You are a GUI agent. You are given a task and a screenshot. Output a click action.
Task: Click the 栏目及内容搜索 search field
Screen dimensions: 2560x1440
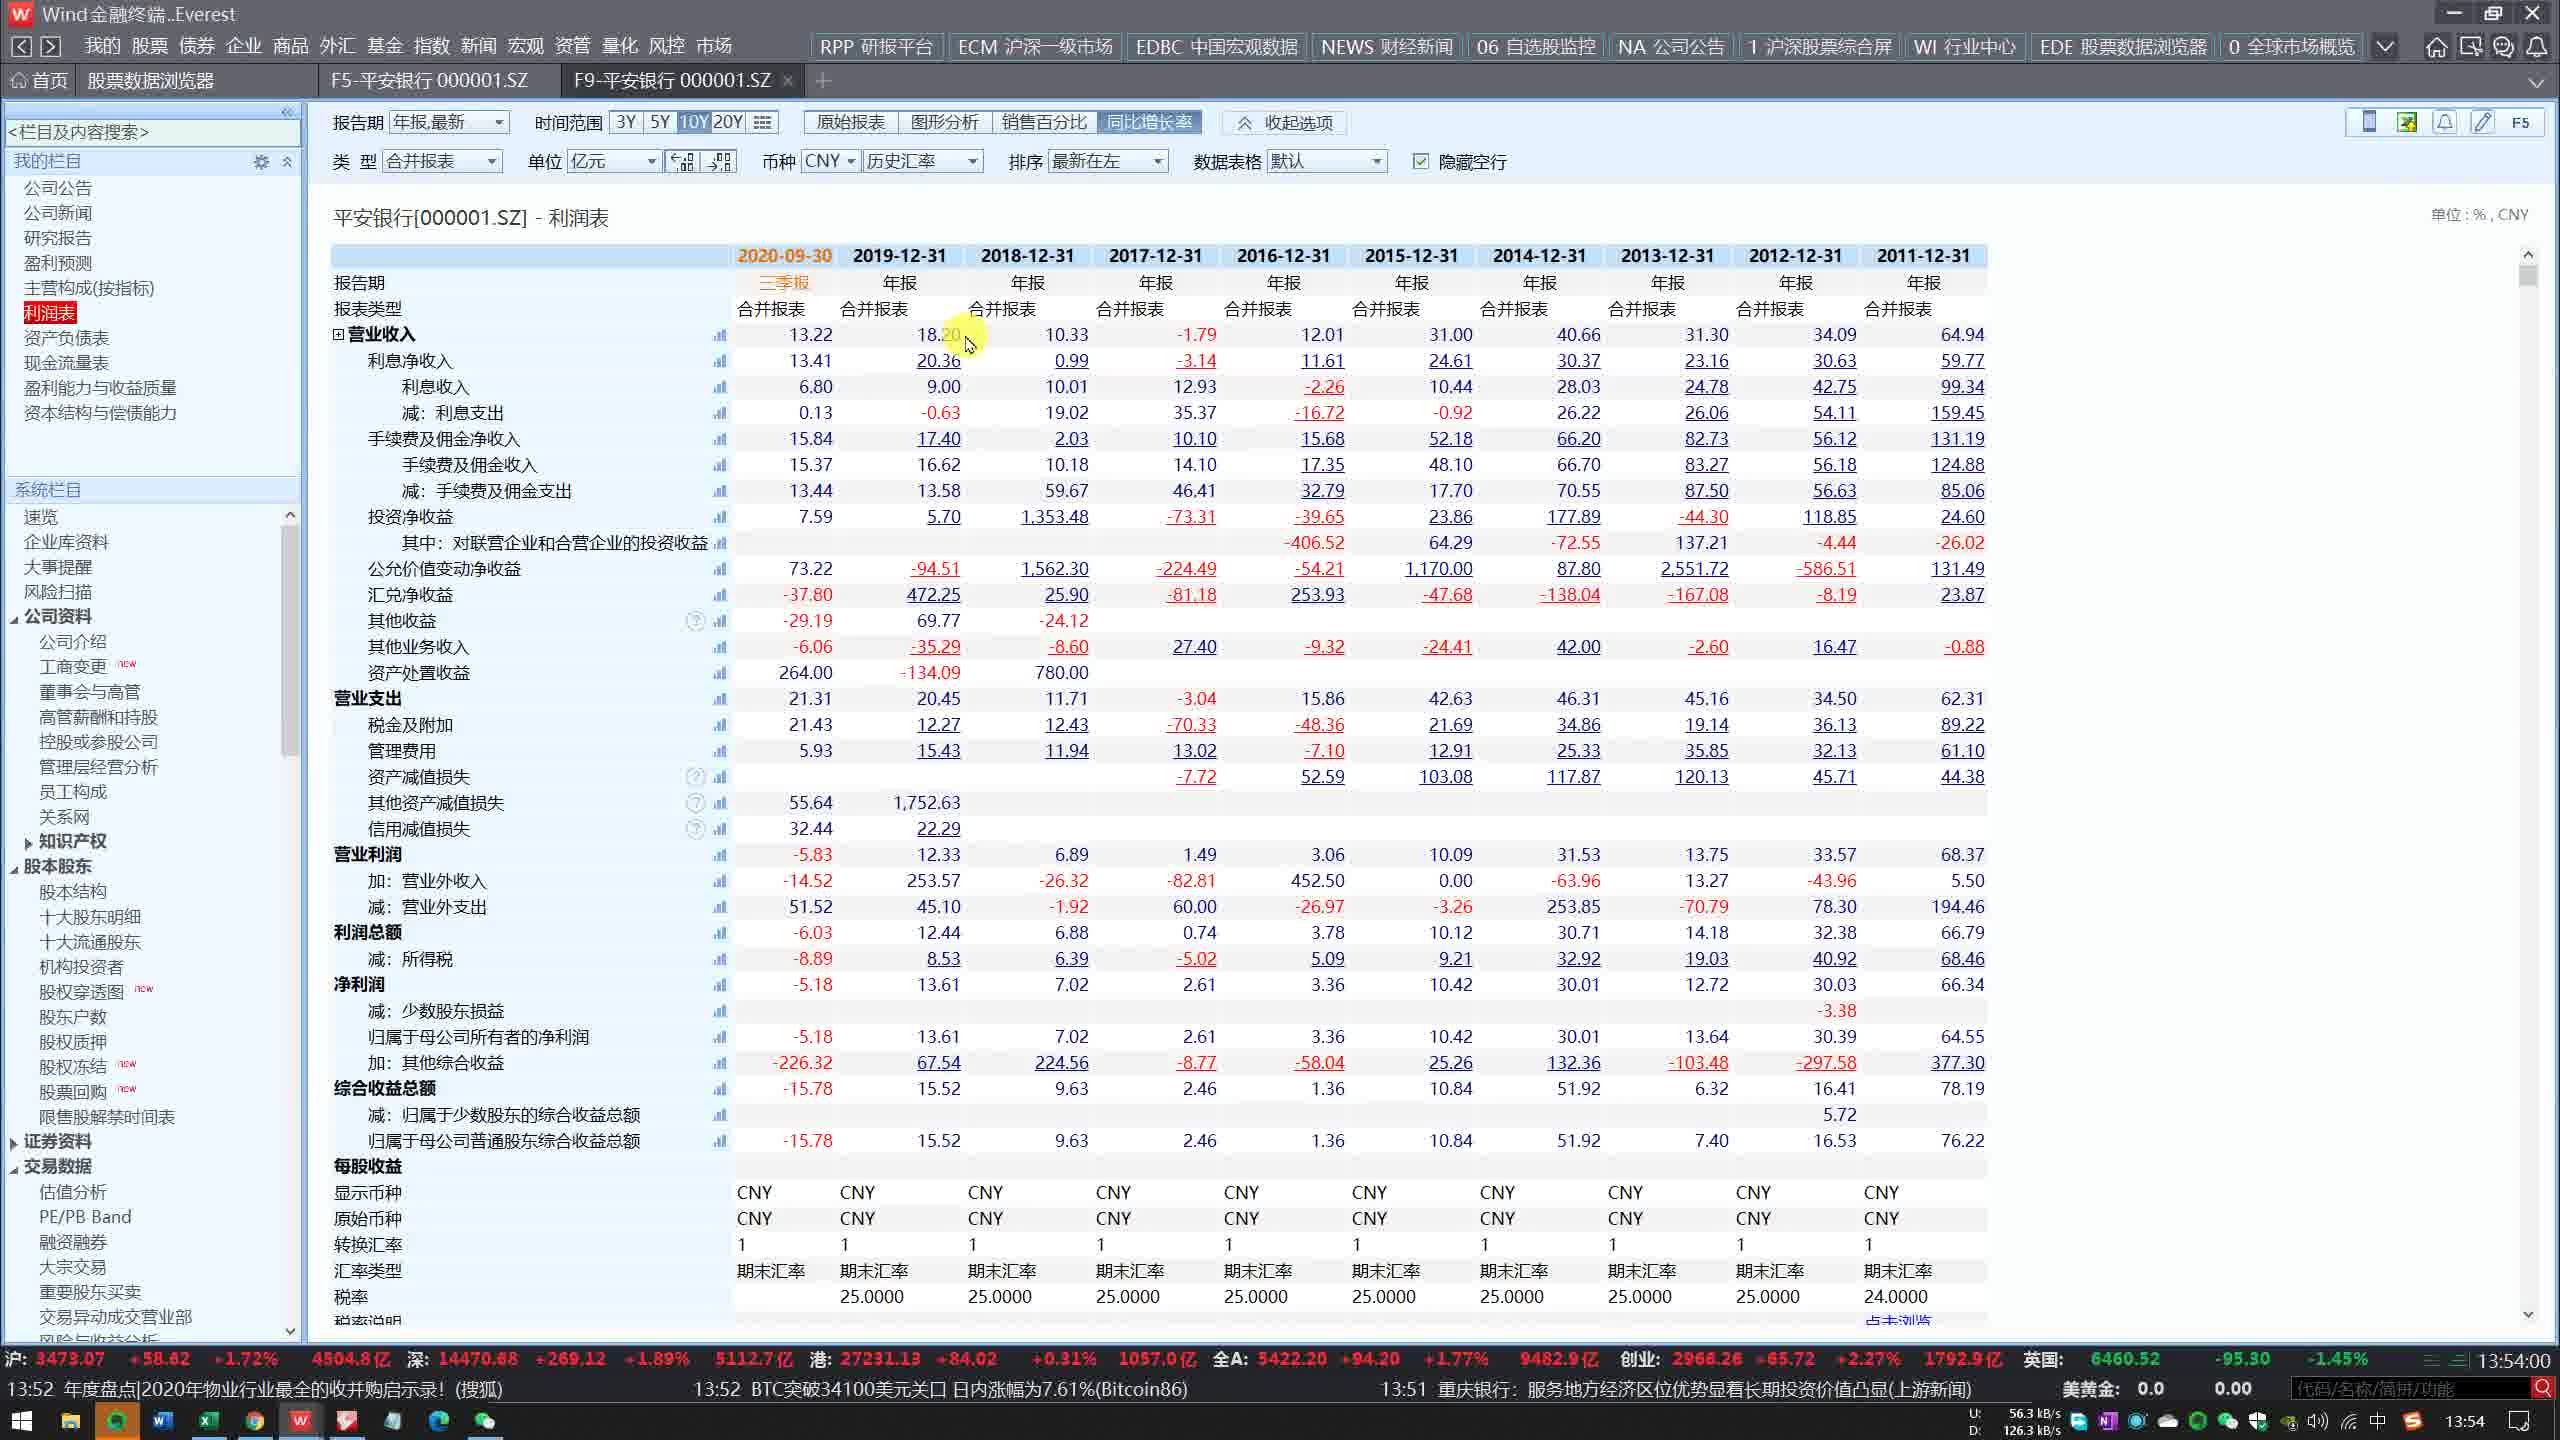point(152,132)
